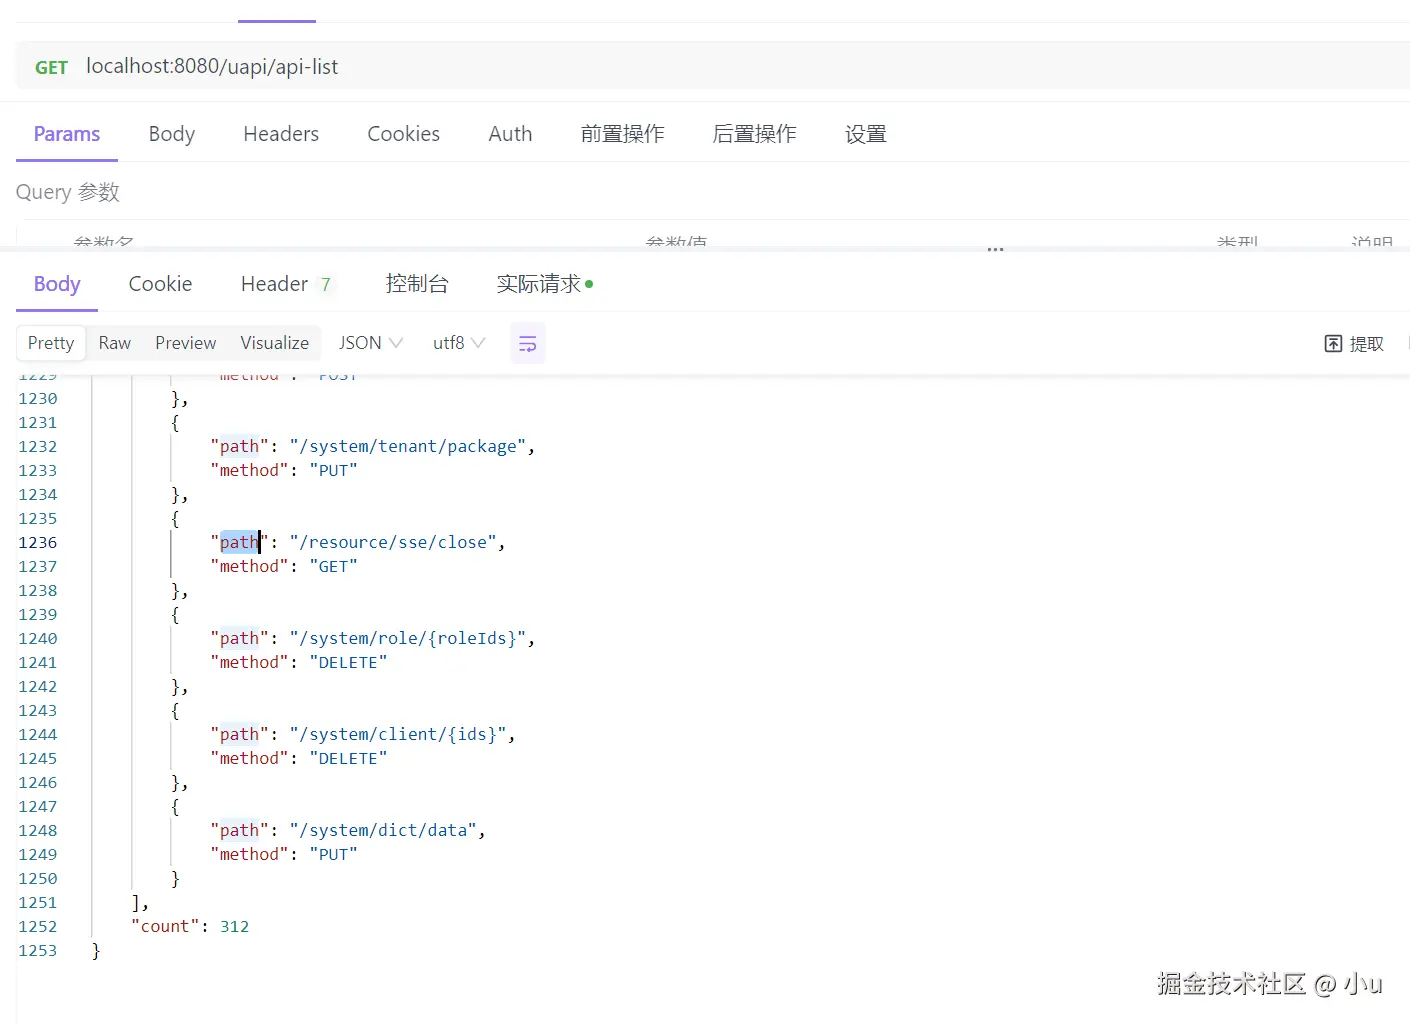Choose the Raw view mode
The height and width of the screenshot is (1024, 1410).
pyautogui.click(x=115, y=343)
